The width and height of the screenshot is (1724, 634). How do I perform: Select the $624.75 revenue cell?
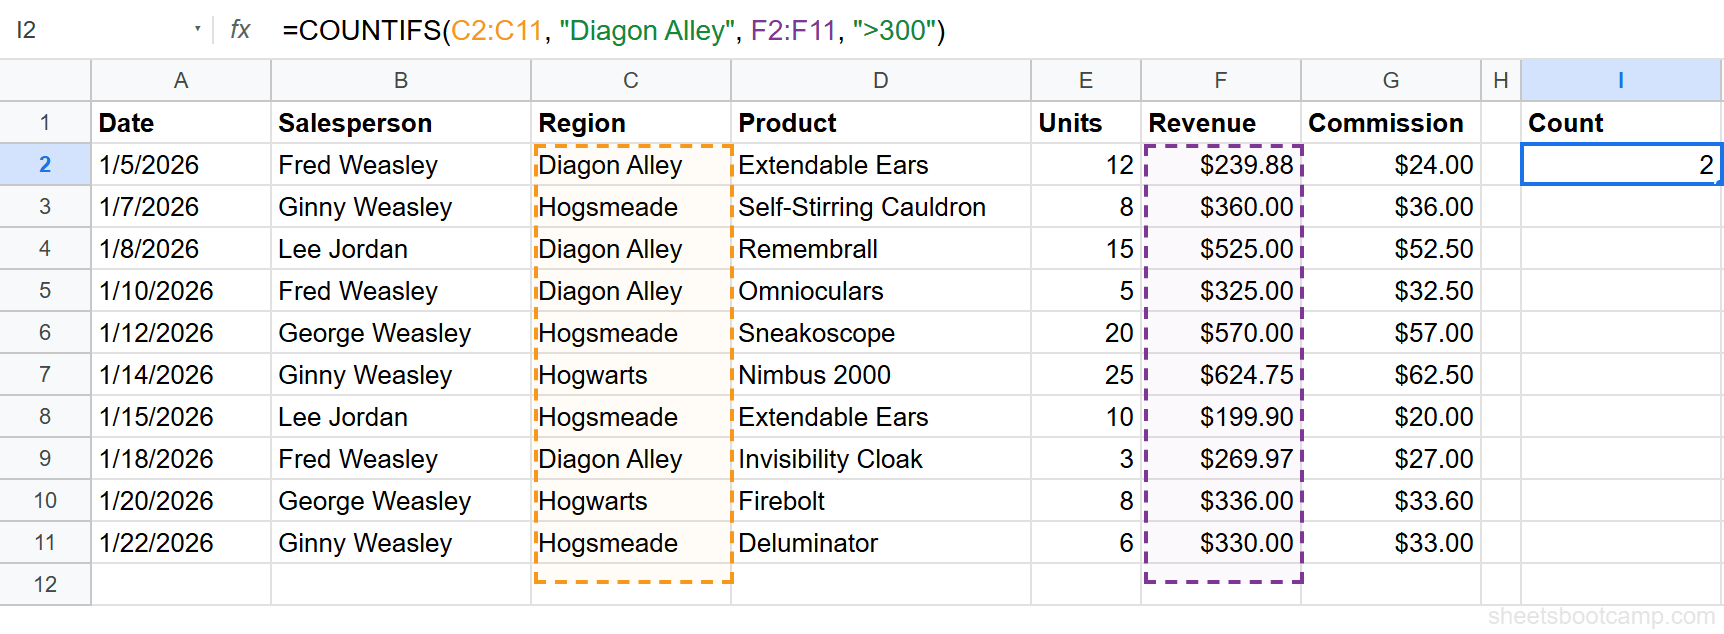1221,375
